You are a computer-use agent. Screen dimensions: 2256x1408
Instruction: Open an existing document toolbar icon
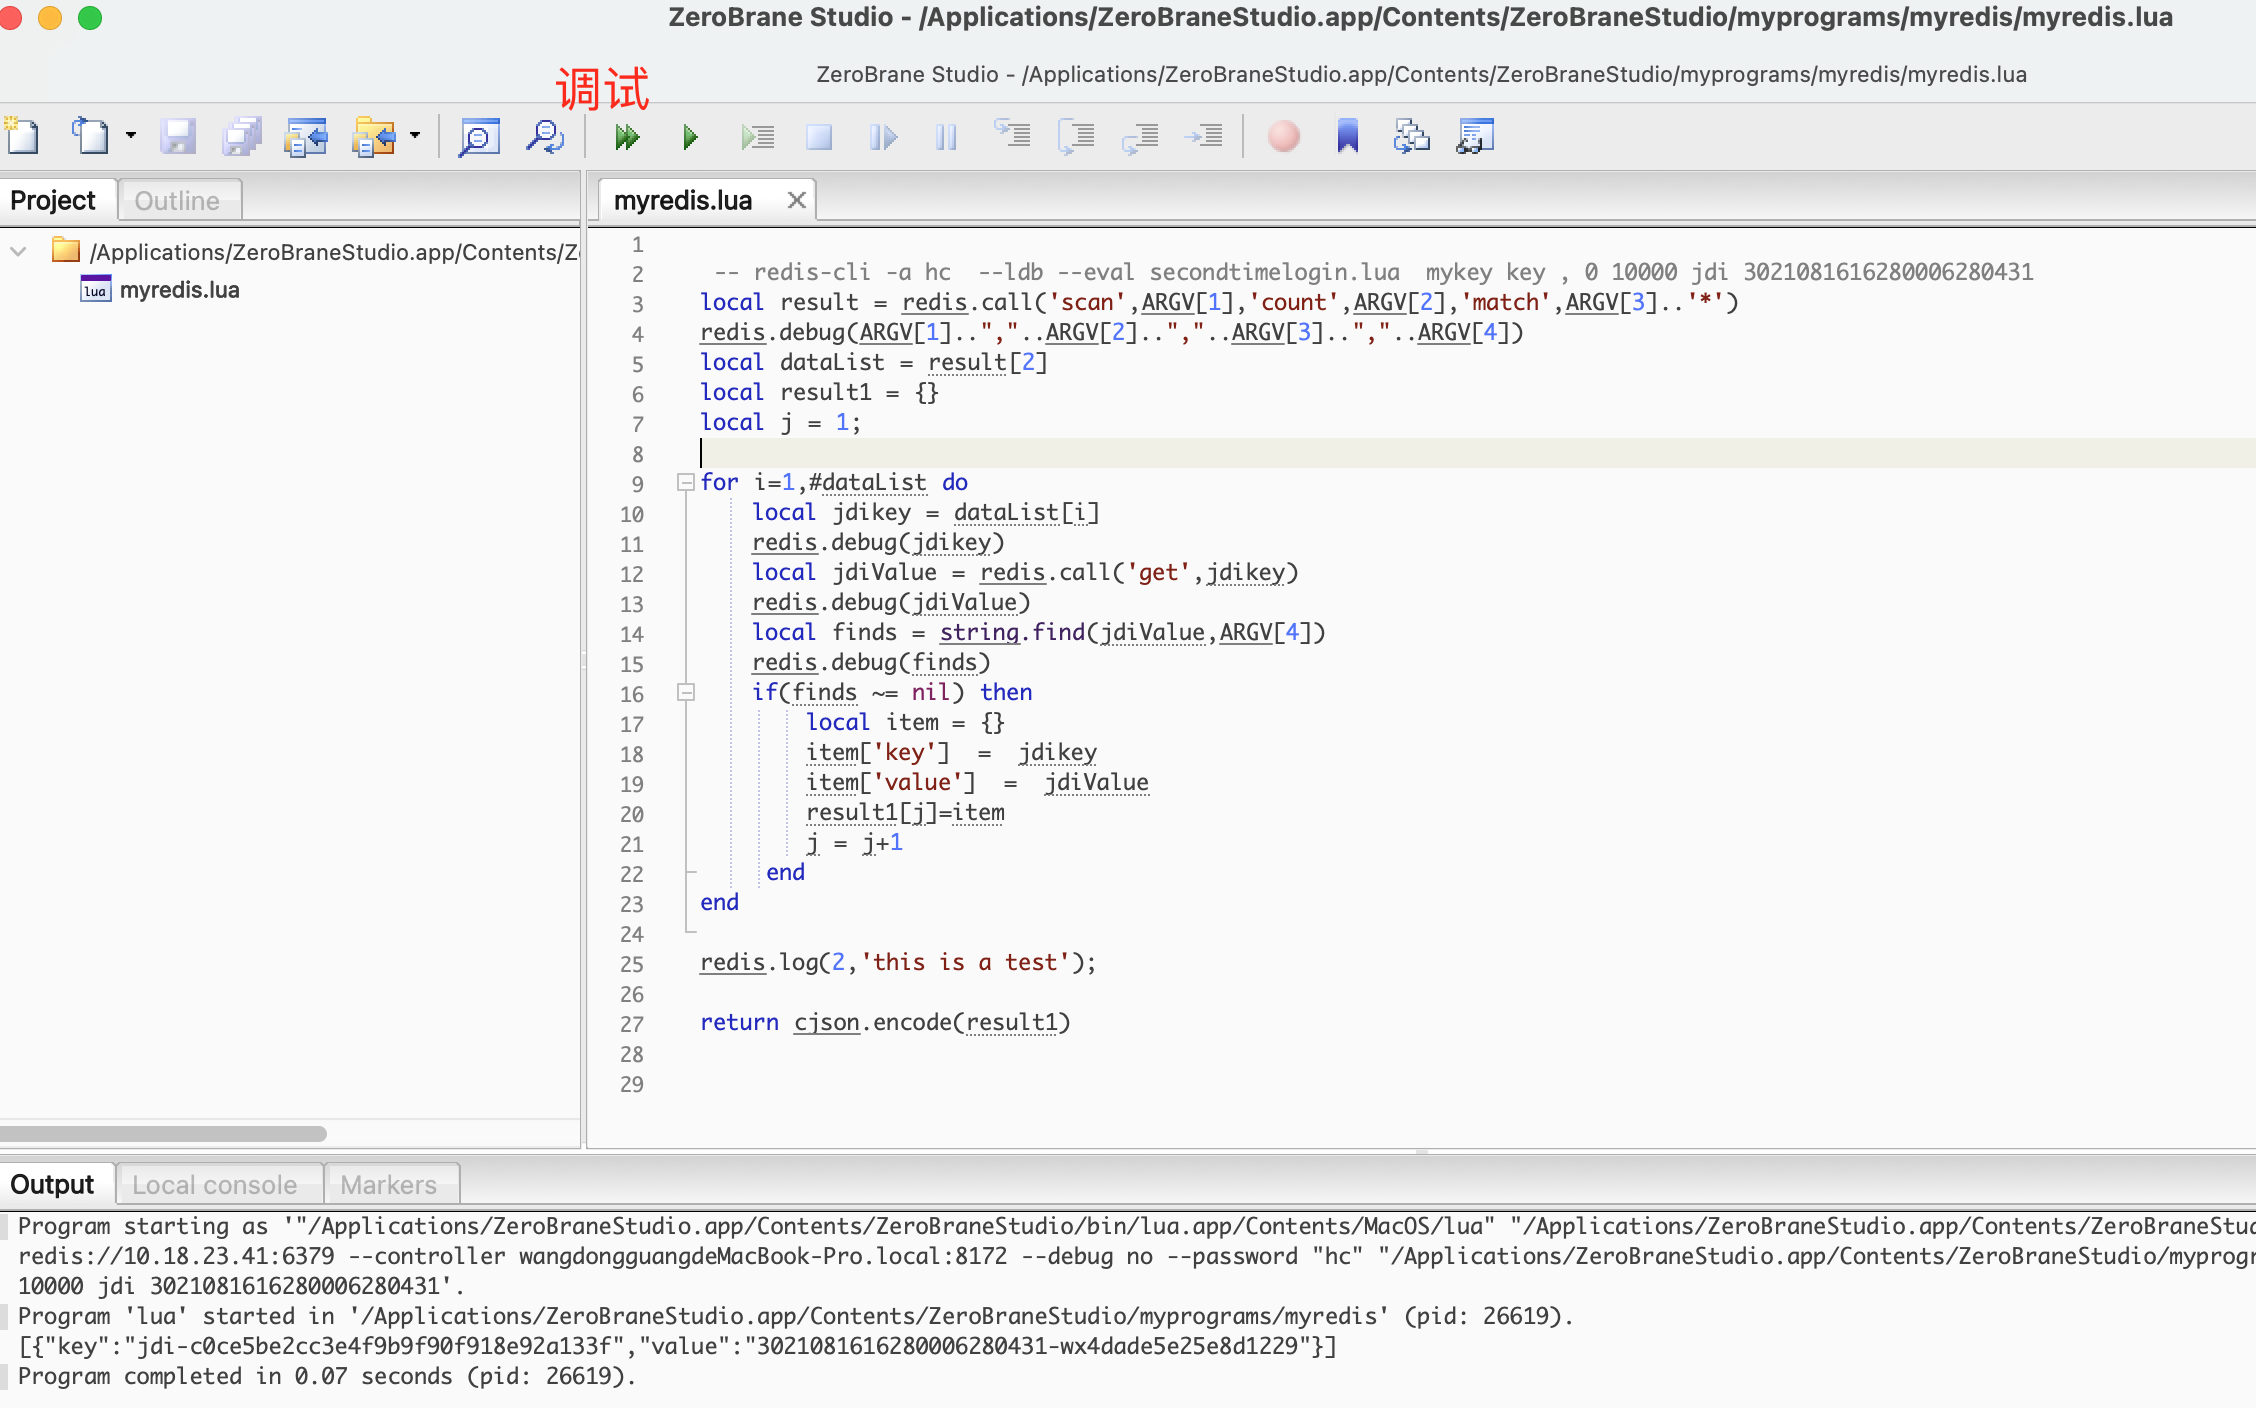pos(90,136)
